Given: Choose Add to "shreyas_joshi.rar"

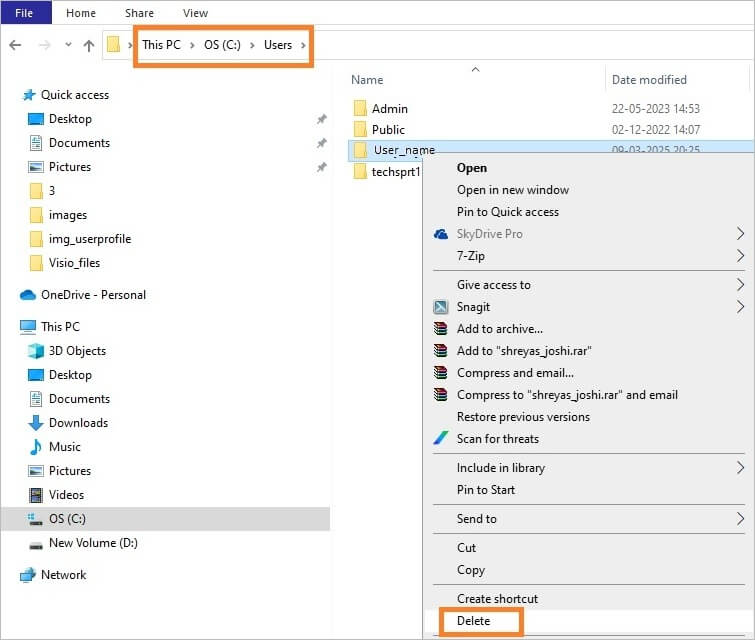Looking at the screenshot, I should [524, 351].
